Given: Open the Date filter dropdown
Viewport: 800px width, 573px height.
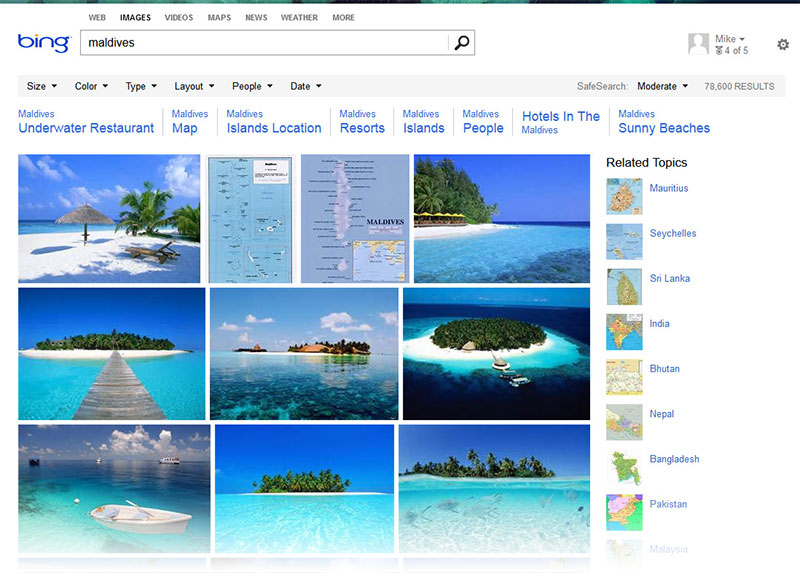Looking at the screenshot, I should pos(305,87).
